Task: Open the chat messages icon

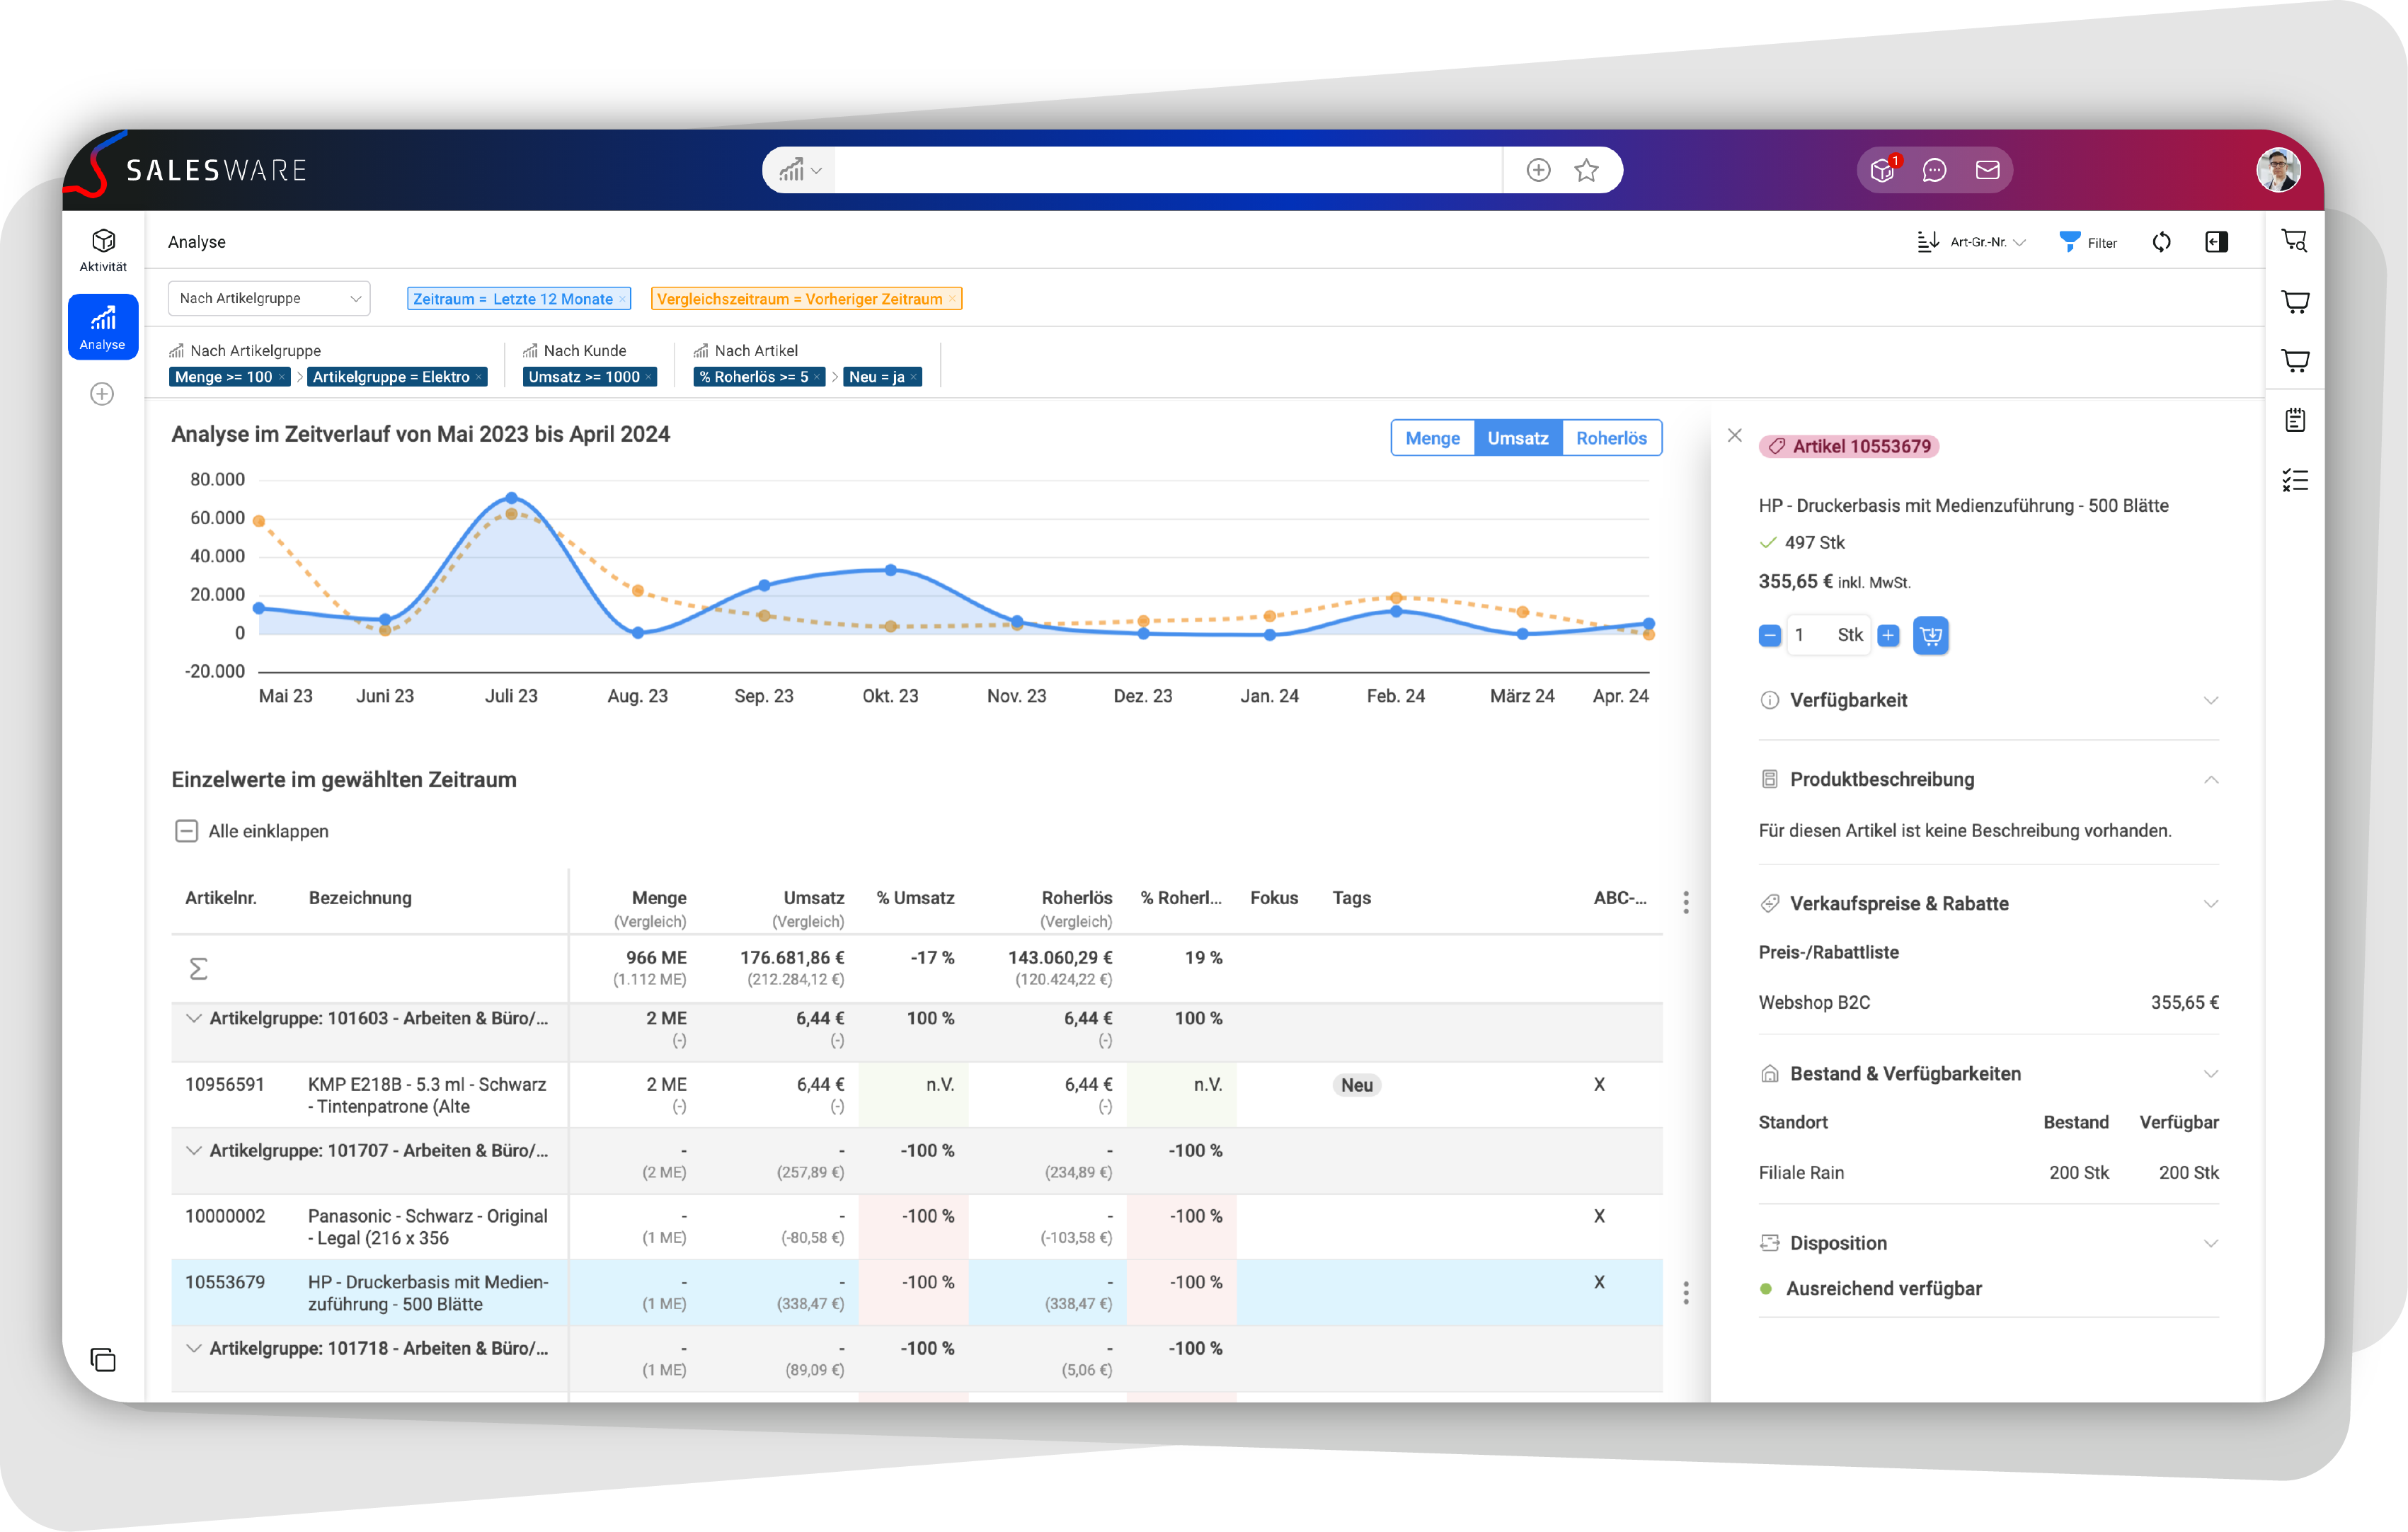Action: point(1934,170)
